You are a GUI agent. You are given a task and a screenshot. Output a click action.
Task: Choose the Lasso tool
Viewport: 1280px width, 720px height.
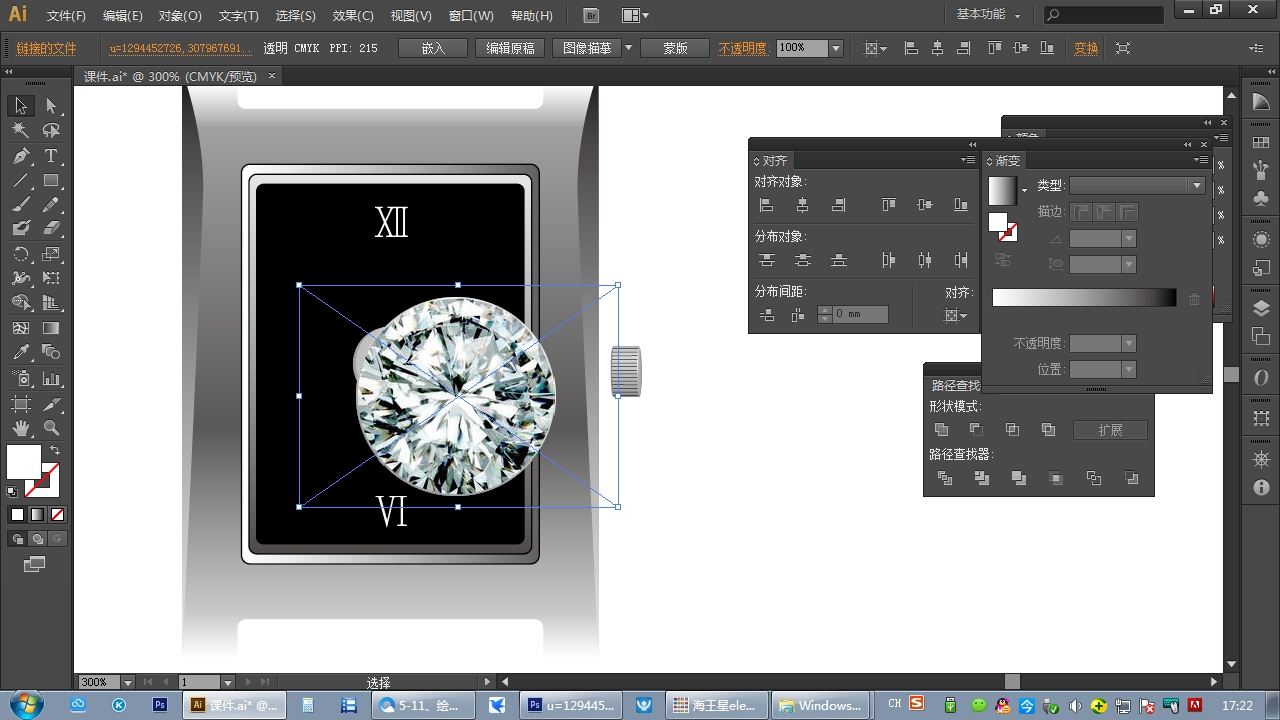coord(51,131)
